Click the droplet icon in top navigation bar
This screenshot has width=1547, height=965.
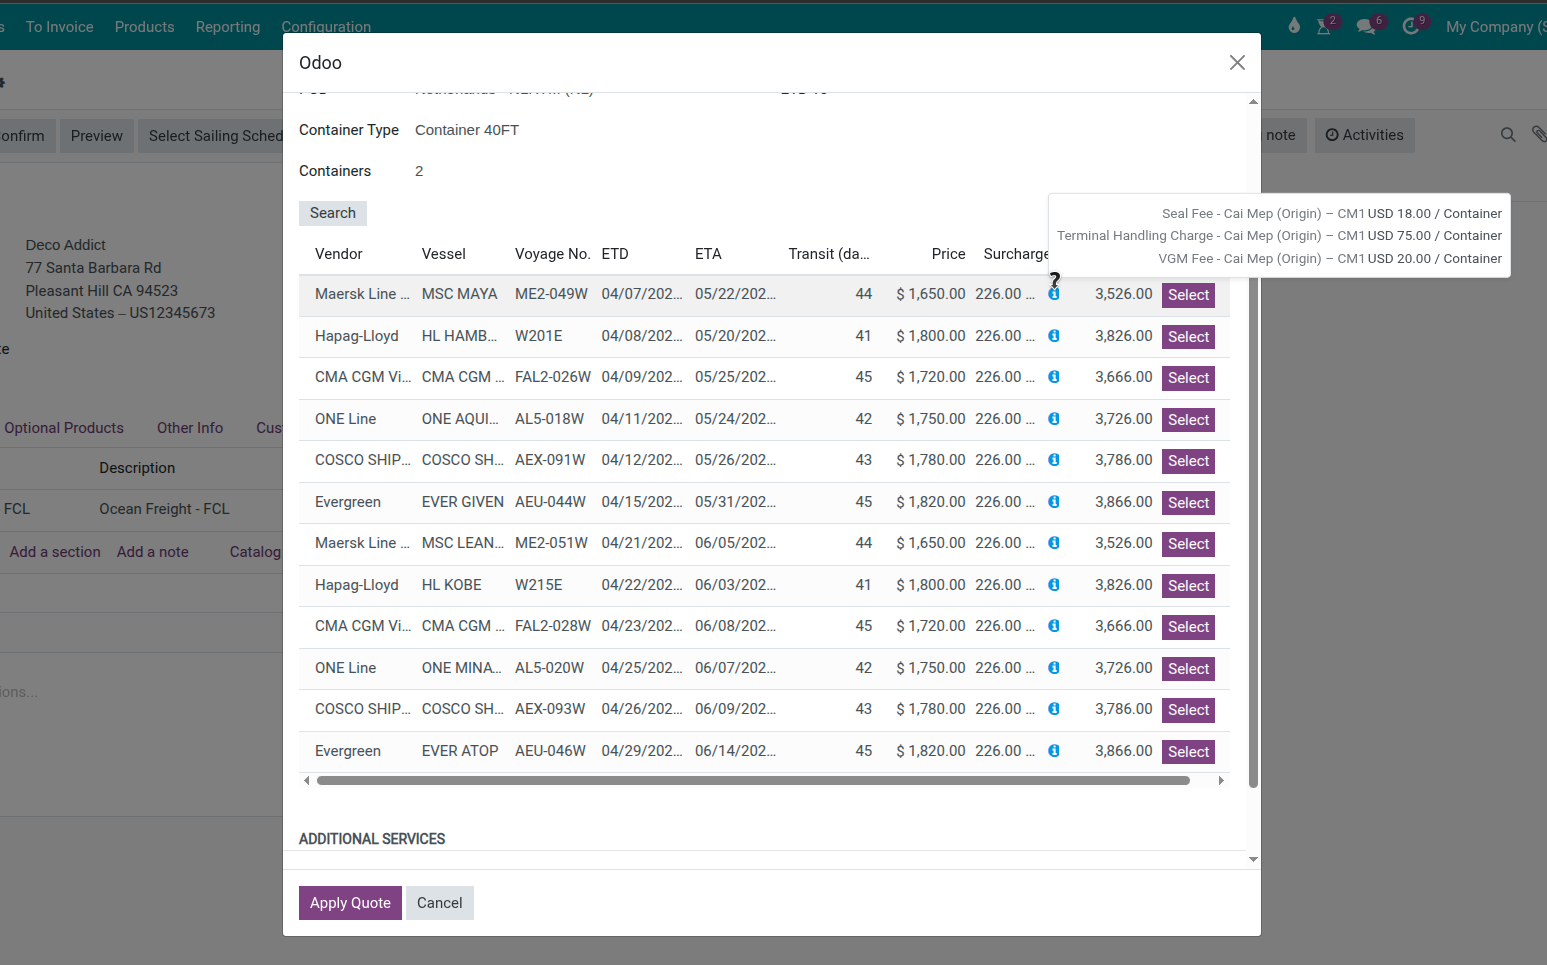[x=1294, y=26]
